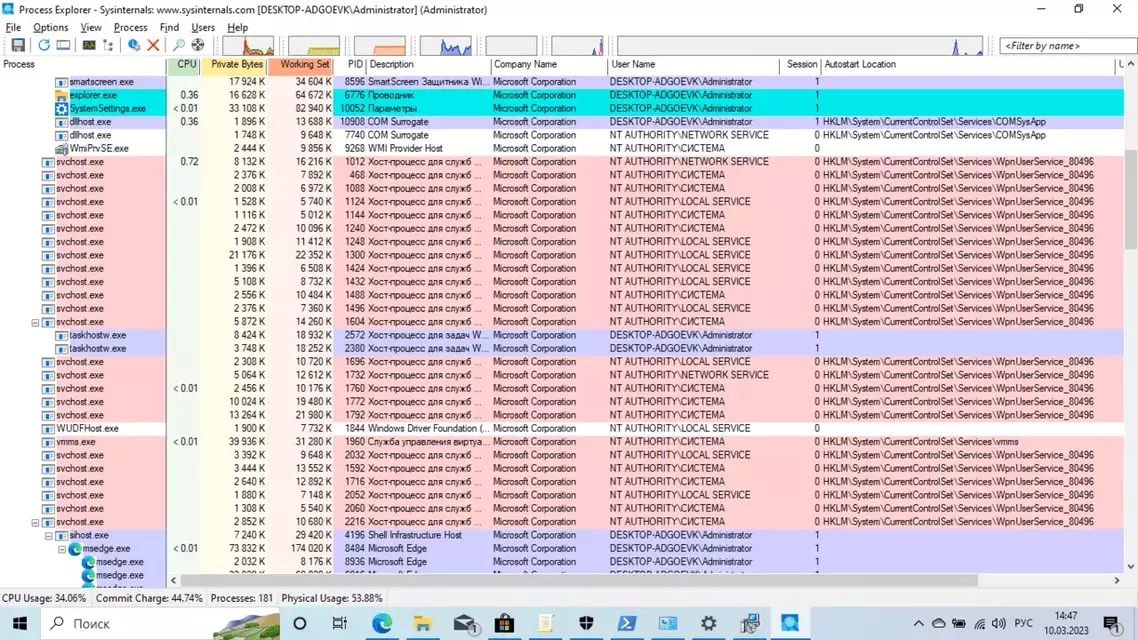
Task: Sort by the Description column header
Action: click(428, 65)
